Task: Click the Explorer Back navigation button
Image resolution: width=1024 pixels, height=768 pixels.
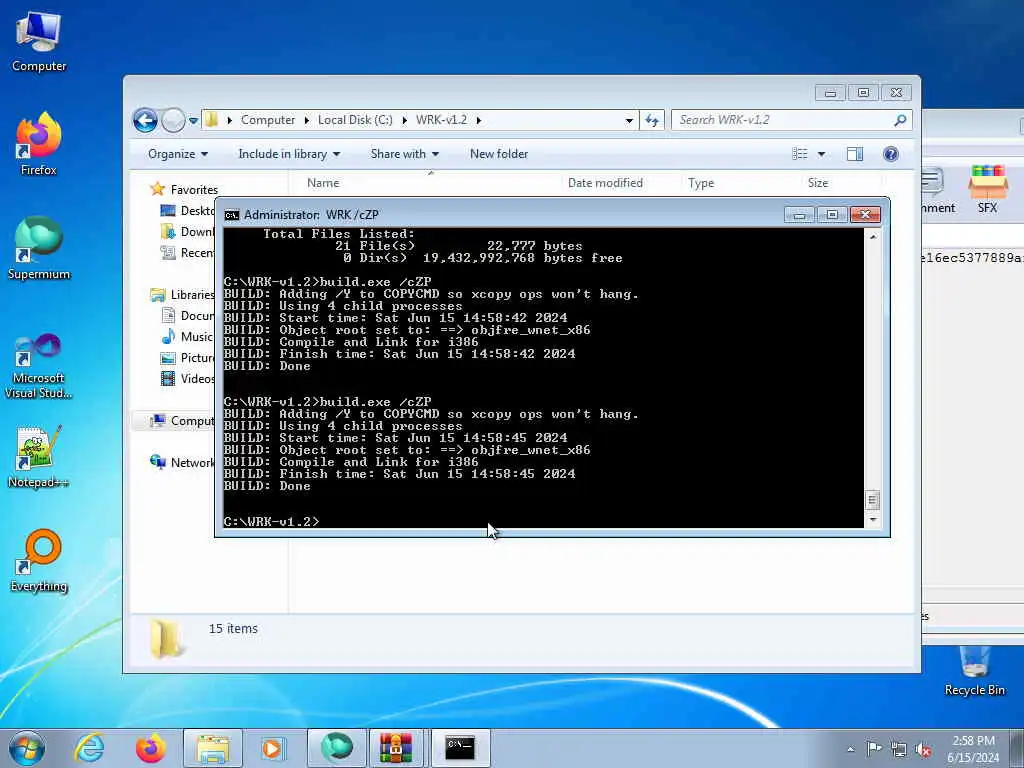Action: tap(145, 120)
